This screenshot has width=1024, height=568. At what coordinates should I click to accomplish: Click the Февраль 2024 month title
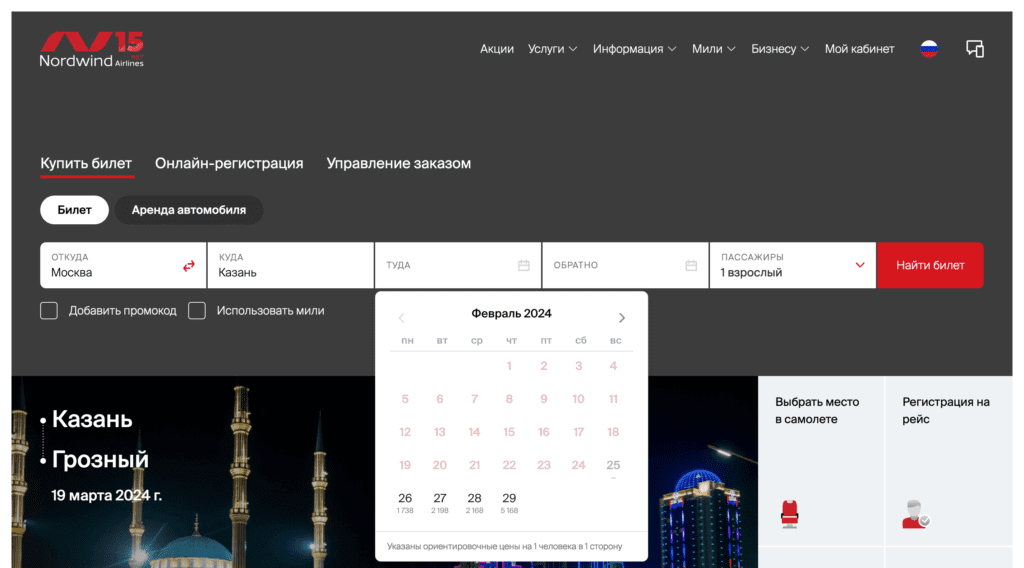pos(511,313)
